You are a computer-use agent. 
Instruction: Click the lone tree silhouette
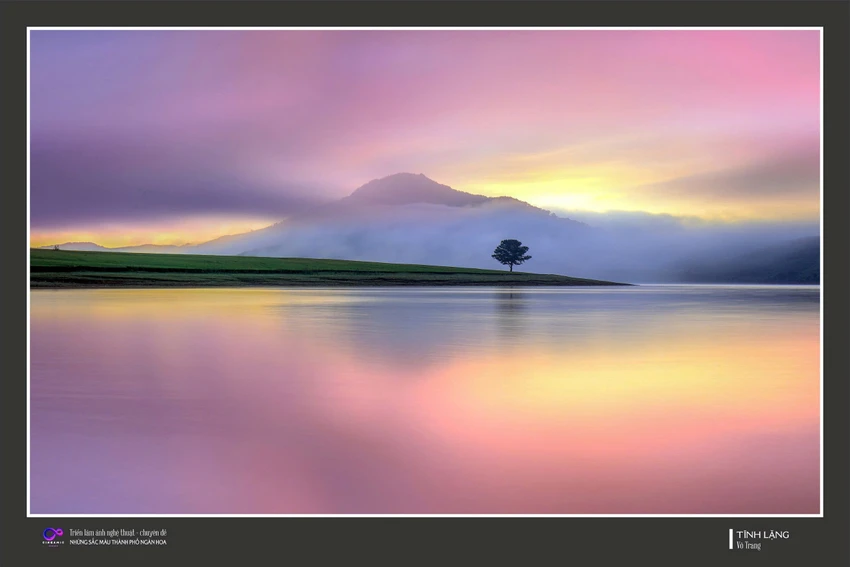511,255
